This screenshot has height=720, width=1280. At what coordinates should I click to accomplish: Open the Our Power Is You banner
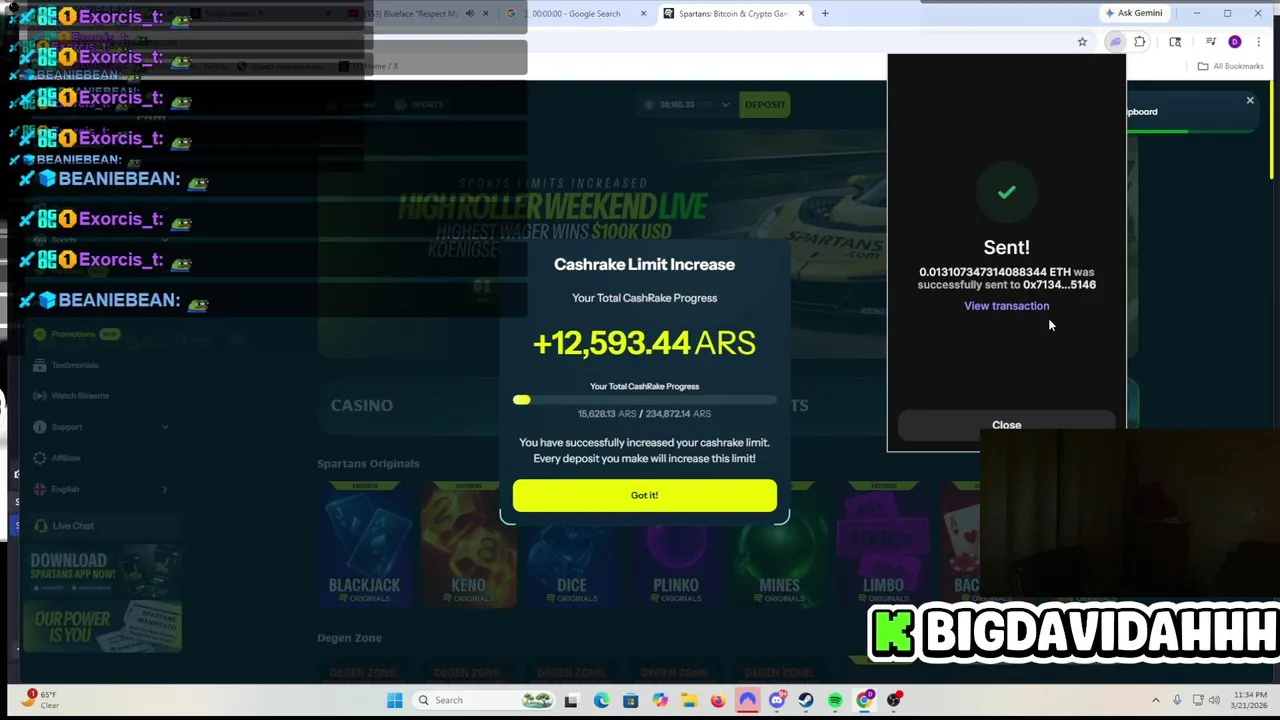[102, 629]
